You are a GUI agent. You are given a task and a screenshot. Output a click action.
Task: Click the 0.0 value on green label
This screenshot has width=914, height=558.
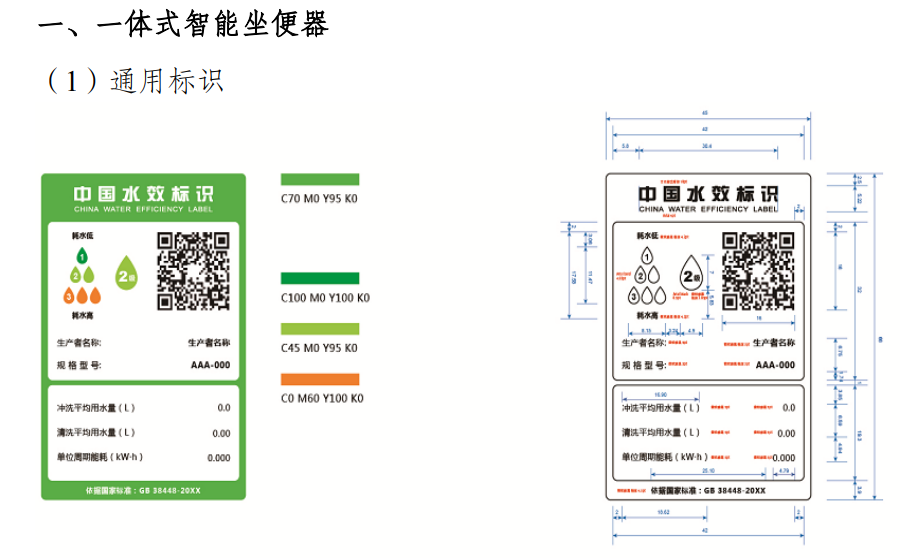tap(224, 408)
